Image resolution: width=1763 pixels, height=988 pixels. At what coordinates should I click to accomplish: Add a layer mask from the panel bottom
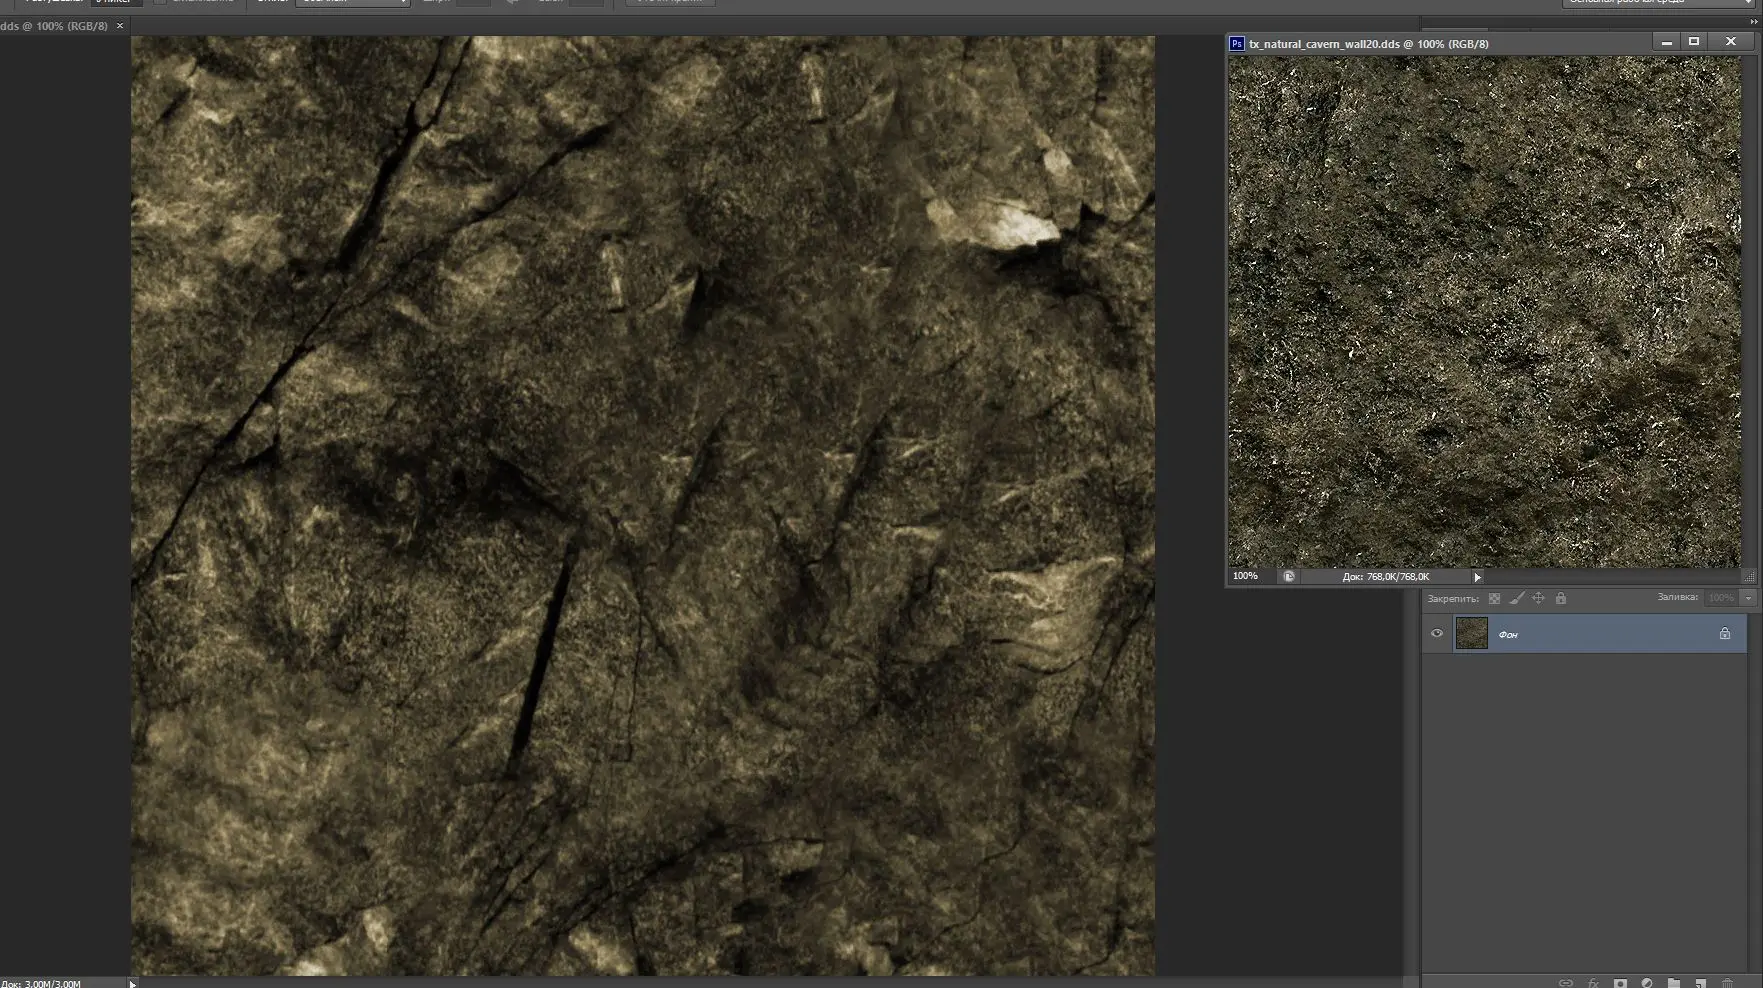point(1620,983)
